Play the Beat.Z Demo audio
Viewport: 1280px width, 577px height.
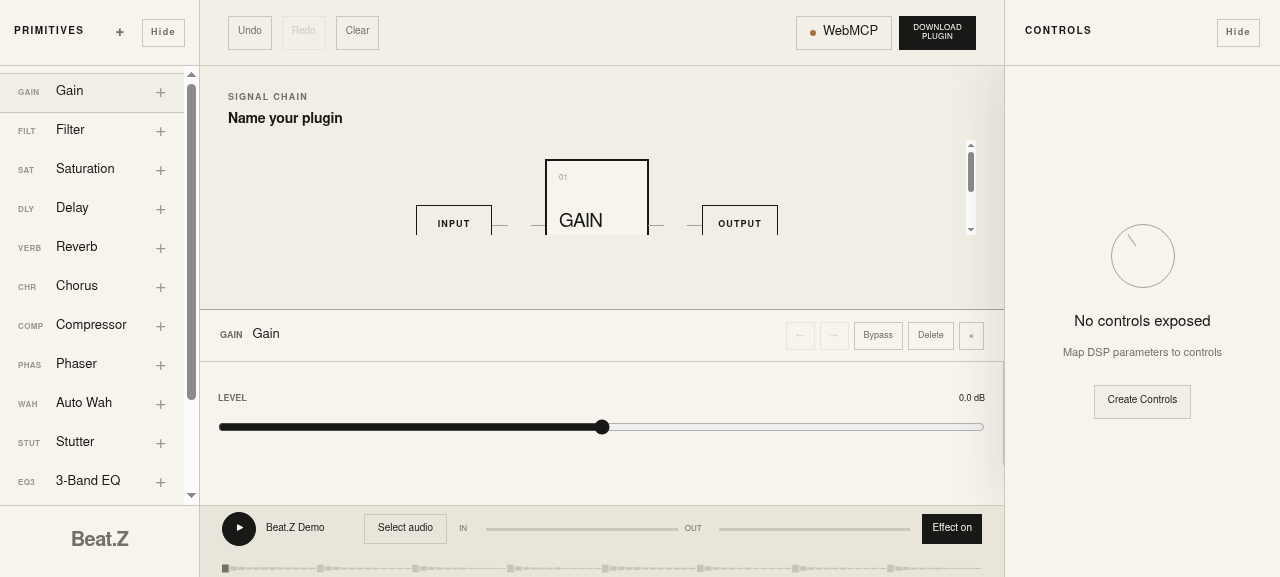(x=239, y=528)
